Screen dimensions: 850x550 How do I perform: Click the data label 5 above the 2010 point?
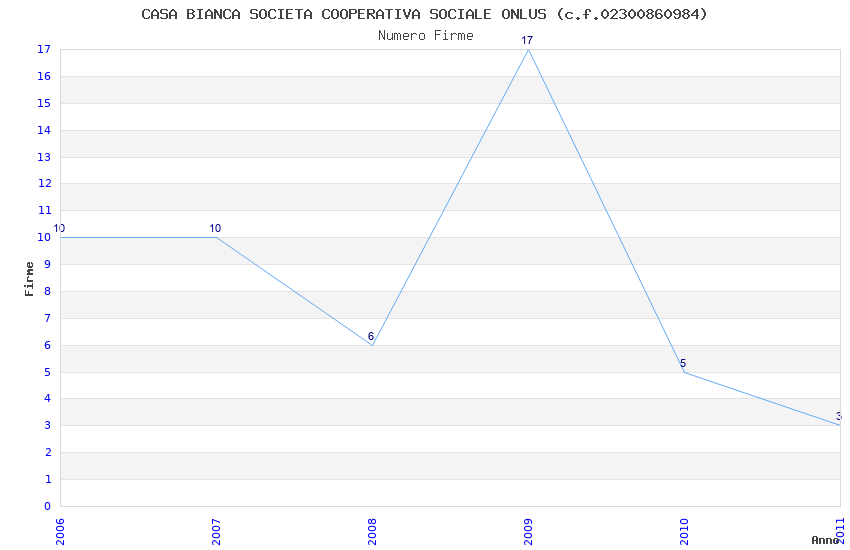(683, 363)
